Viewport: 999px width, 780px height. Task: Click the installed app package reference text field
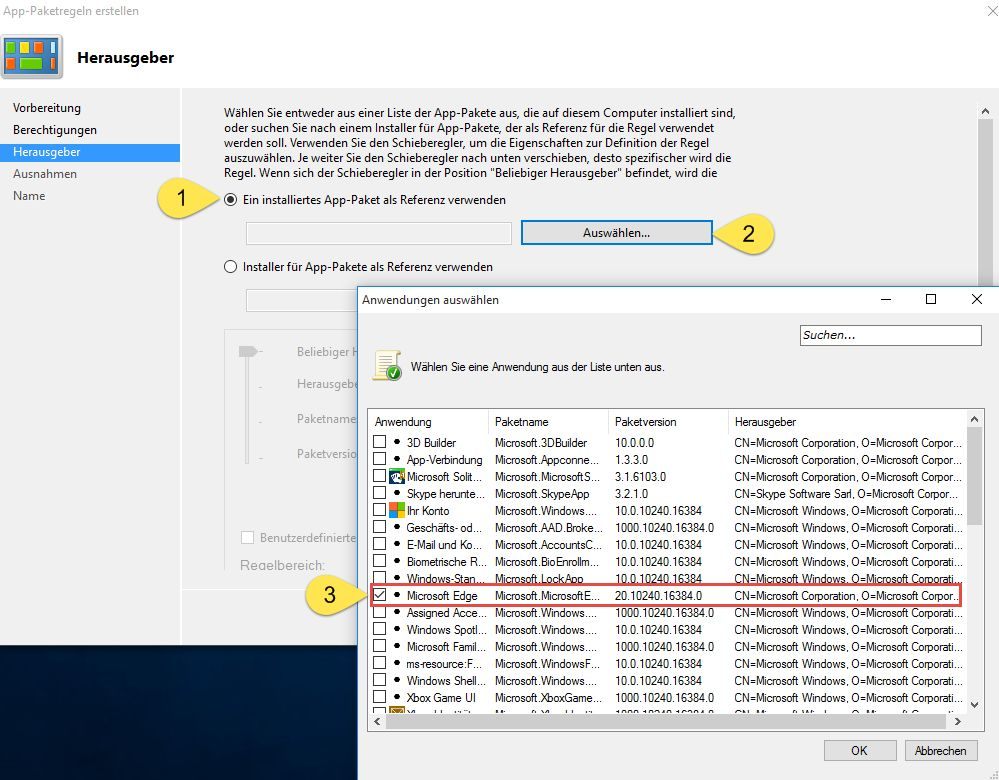point(378,233)
